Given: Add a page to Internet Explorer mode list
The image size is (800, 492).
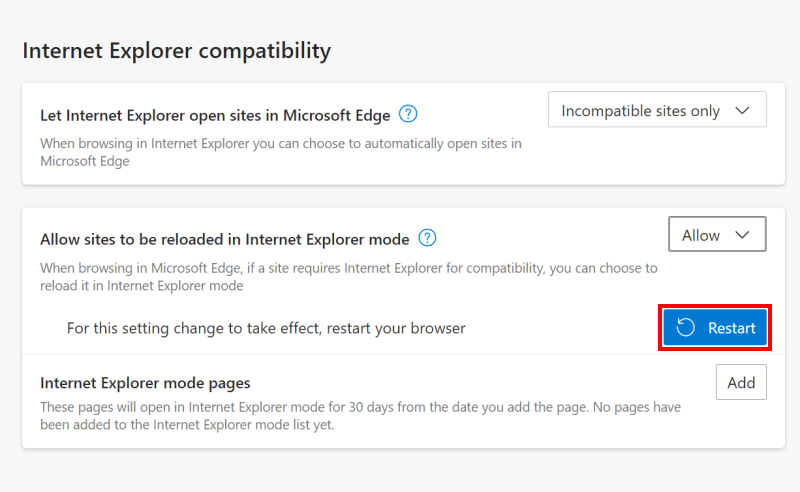Looking at the screenshot, I should (741, 382).
